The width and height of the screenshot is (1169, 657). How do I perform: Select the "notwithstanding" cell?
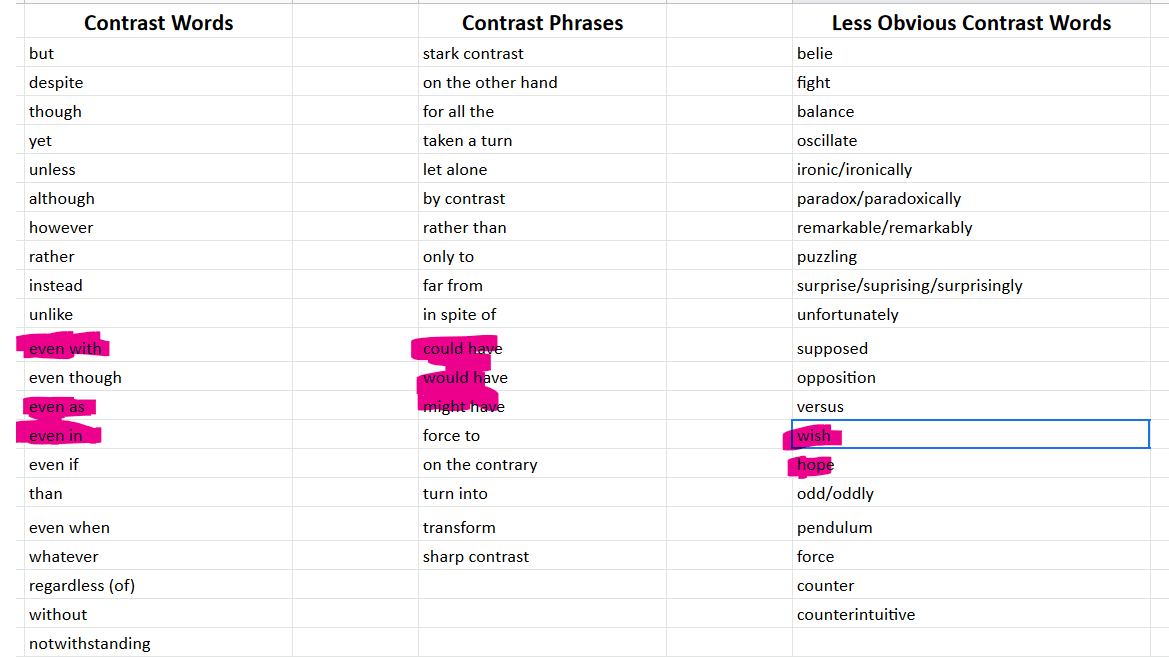coord(90,644)
